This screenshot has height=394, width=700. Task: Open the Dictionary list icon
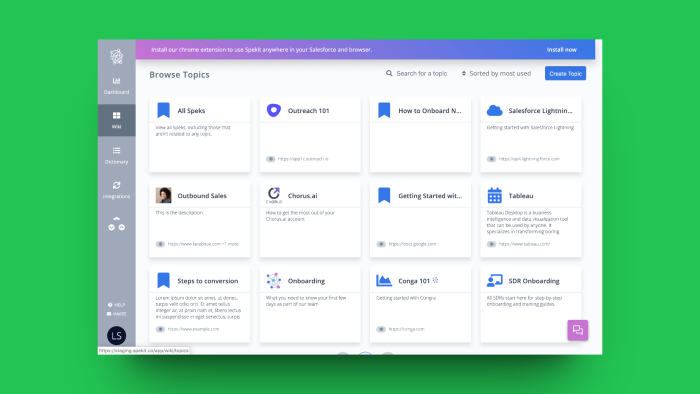(117, 150)
